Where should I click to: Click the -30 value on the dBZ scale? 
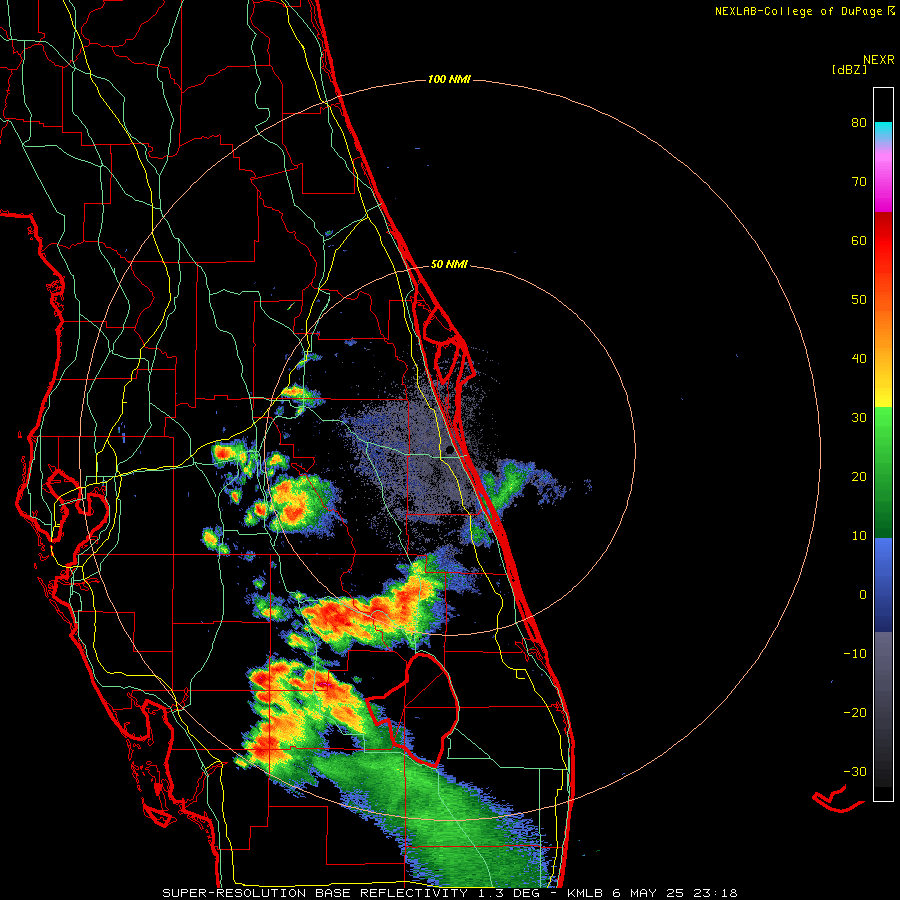(x=855, y=772)
